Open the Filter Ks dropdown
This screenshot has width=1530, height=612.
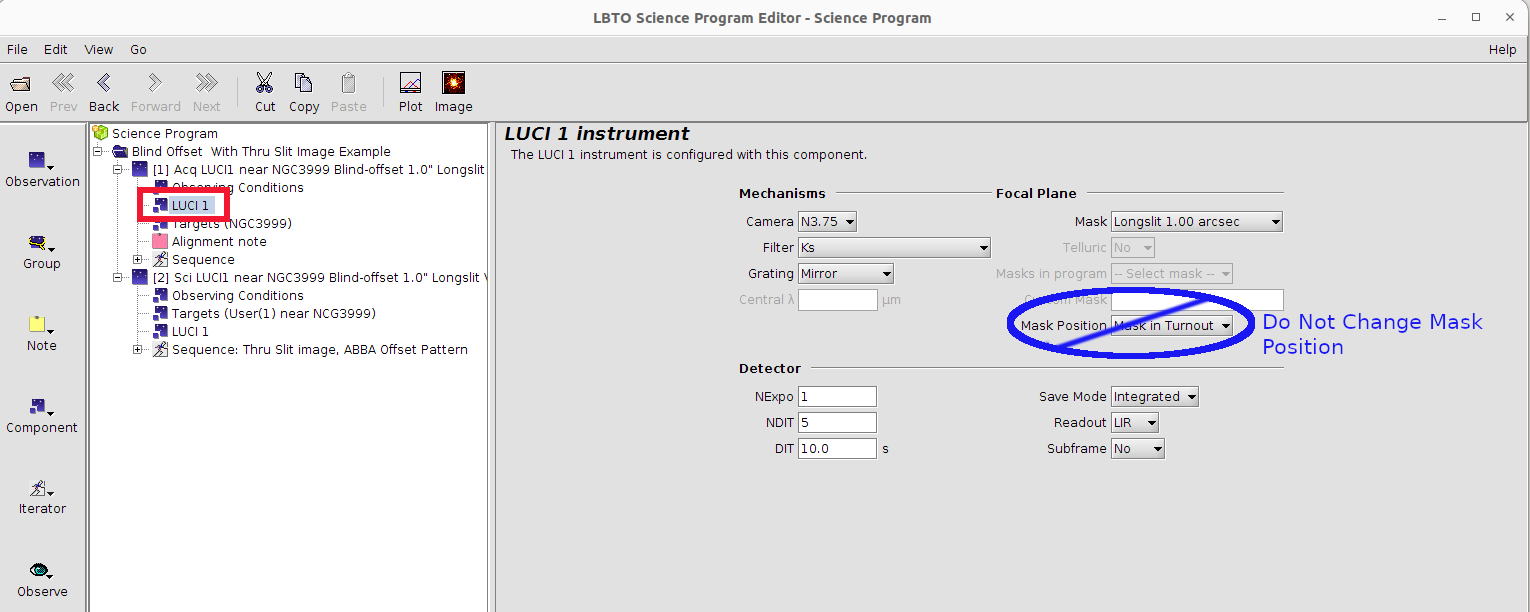tap(893, 248)
